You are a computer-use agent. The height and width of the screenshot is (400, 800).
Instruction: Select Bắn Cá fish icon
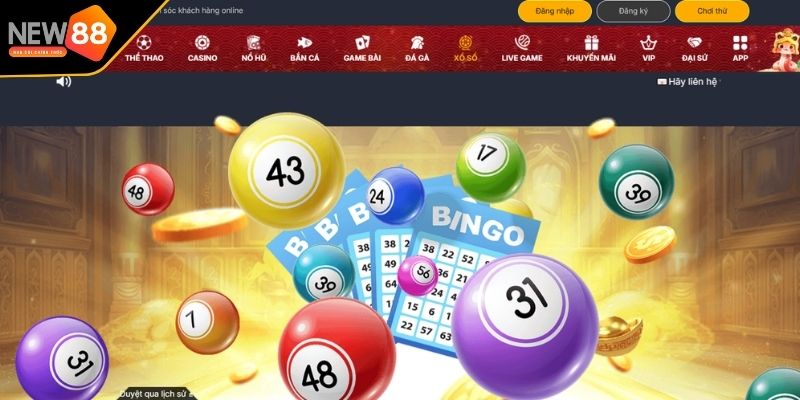305,42
